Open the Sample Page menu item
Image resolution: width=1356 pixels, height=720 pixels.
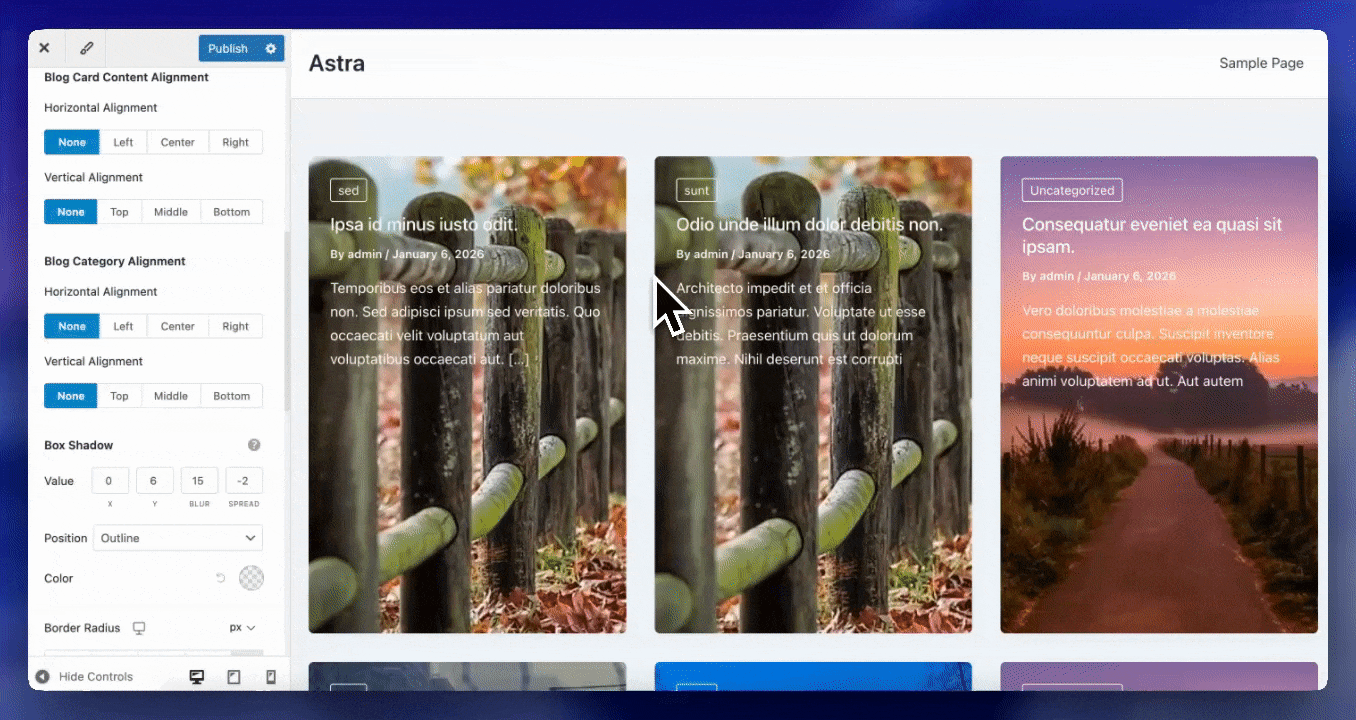click(1260, 63)
